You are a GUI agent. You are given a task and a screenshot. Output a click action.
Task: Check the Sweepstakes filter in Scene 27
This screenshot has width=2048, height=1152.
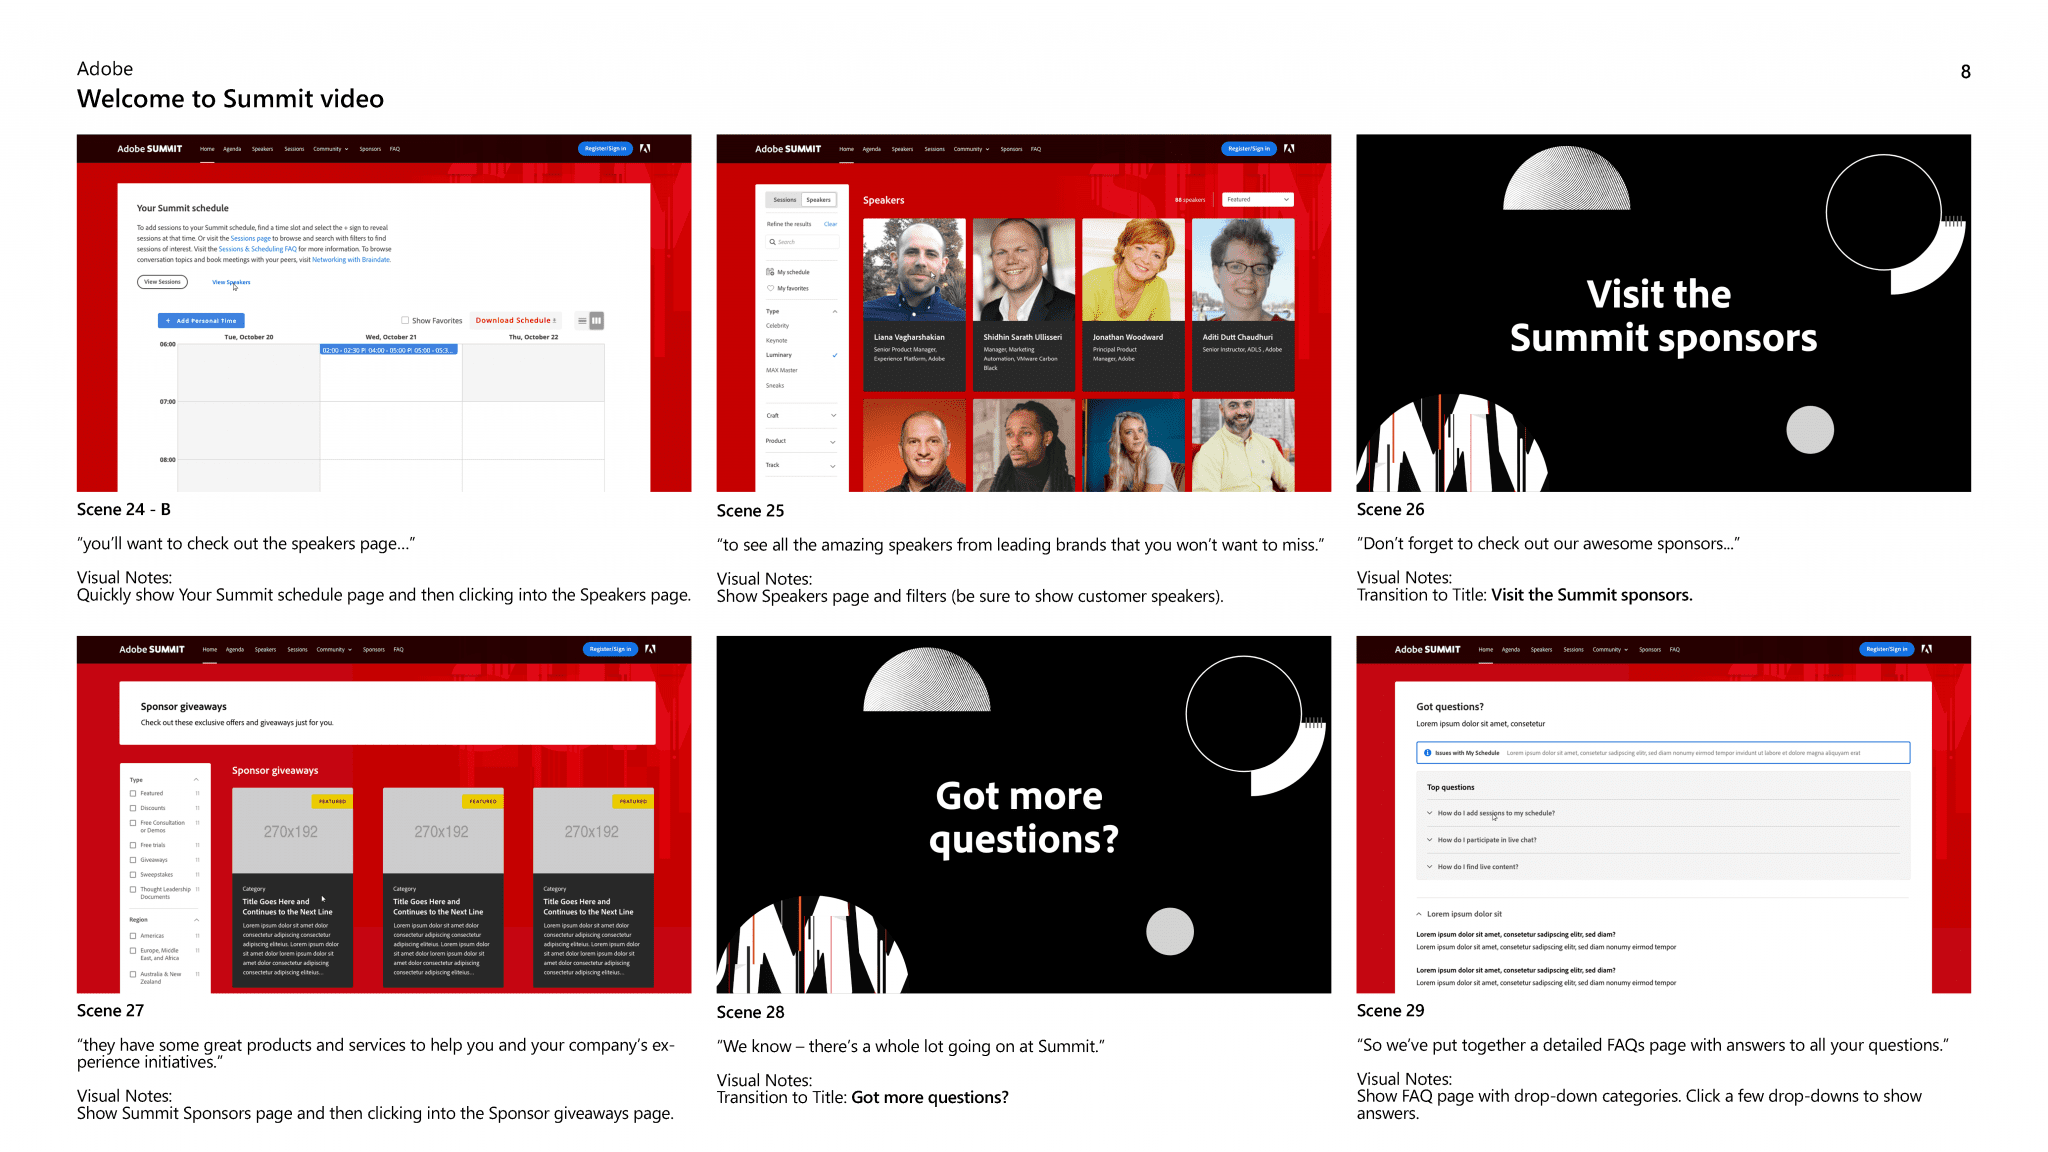(133, 874)
